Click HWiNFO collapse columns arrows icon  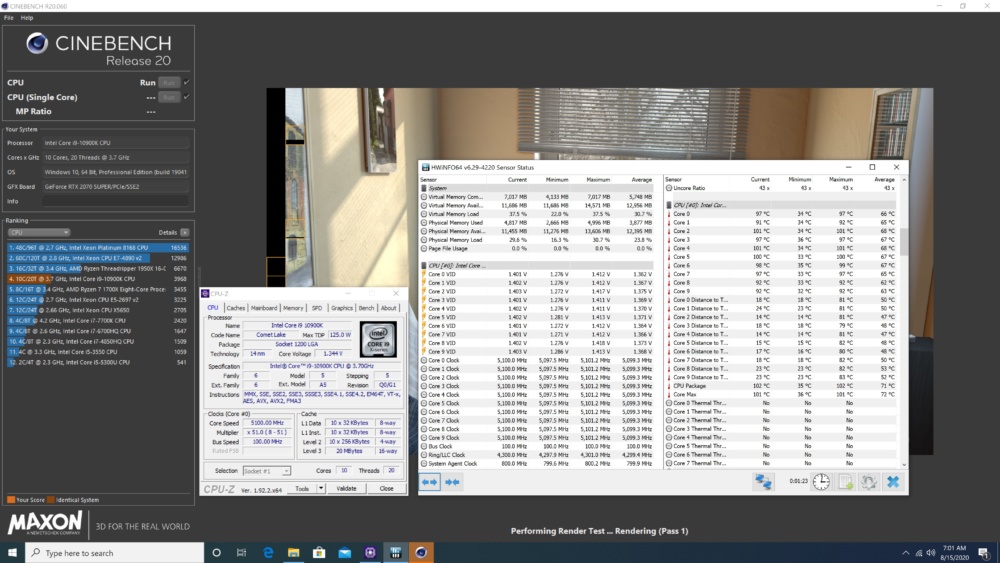(x=452, y=482)
